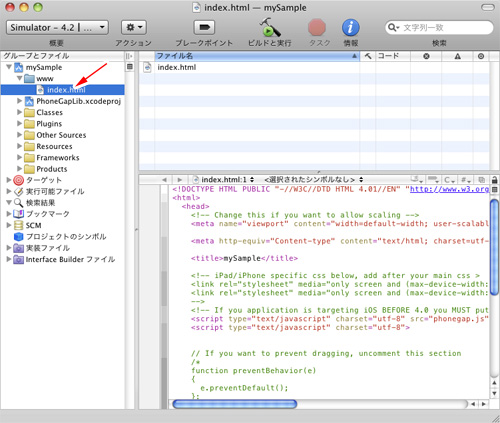Screen dimensions: 500x423
Task: Expand the Interface Builder ファイル group
Action: coord(9,259)
